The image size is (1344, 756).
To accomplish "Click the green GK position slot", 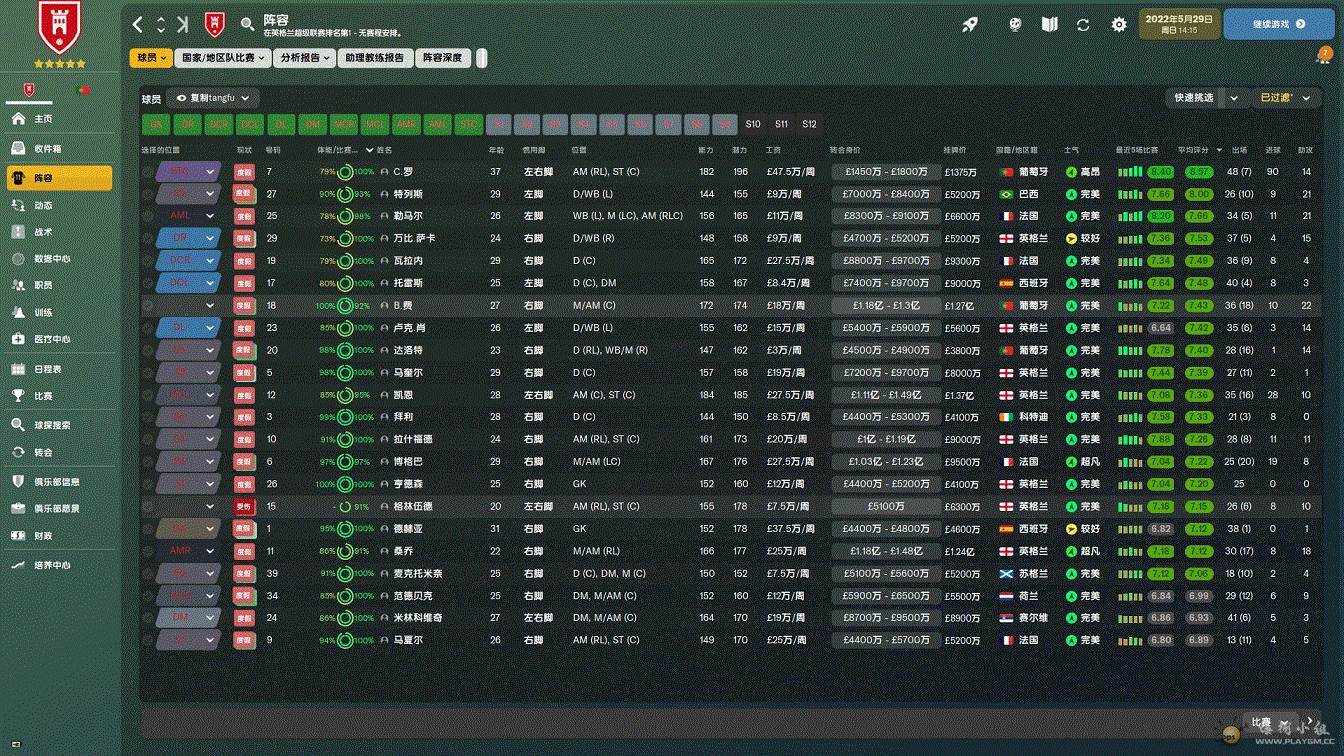I will click(156, 124).
